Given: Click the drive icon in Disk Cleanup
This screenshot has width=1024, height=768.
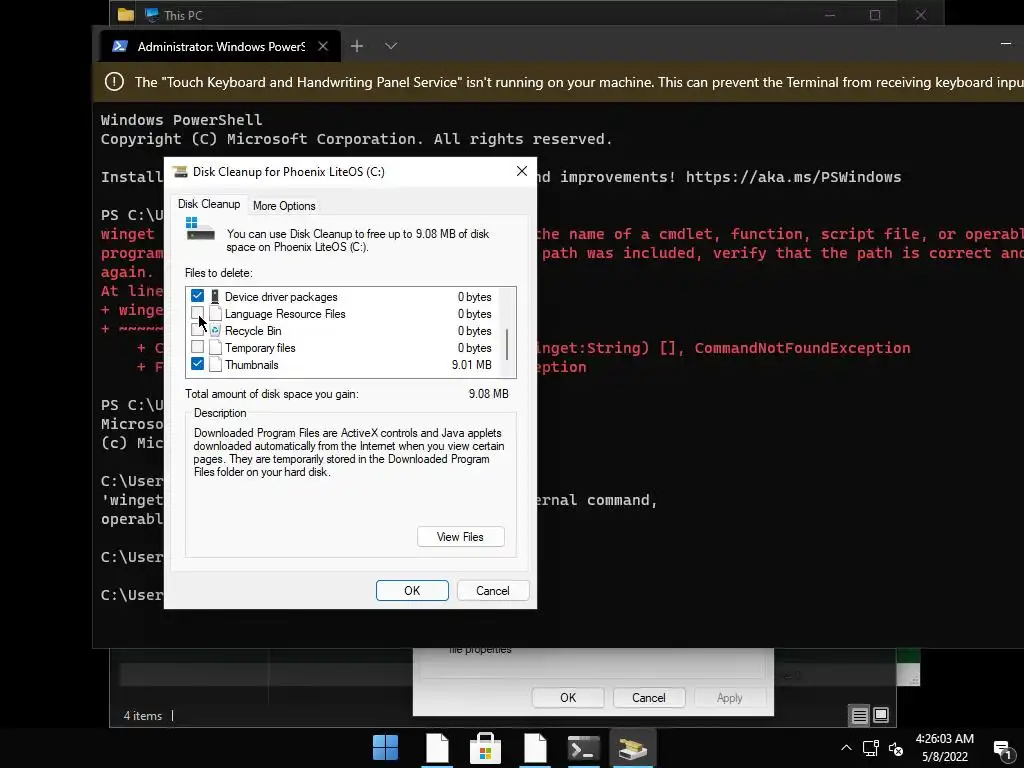Looking at the screenshot, I should (200, 230).
